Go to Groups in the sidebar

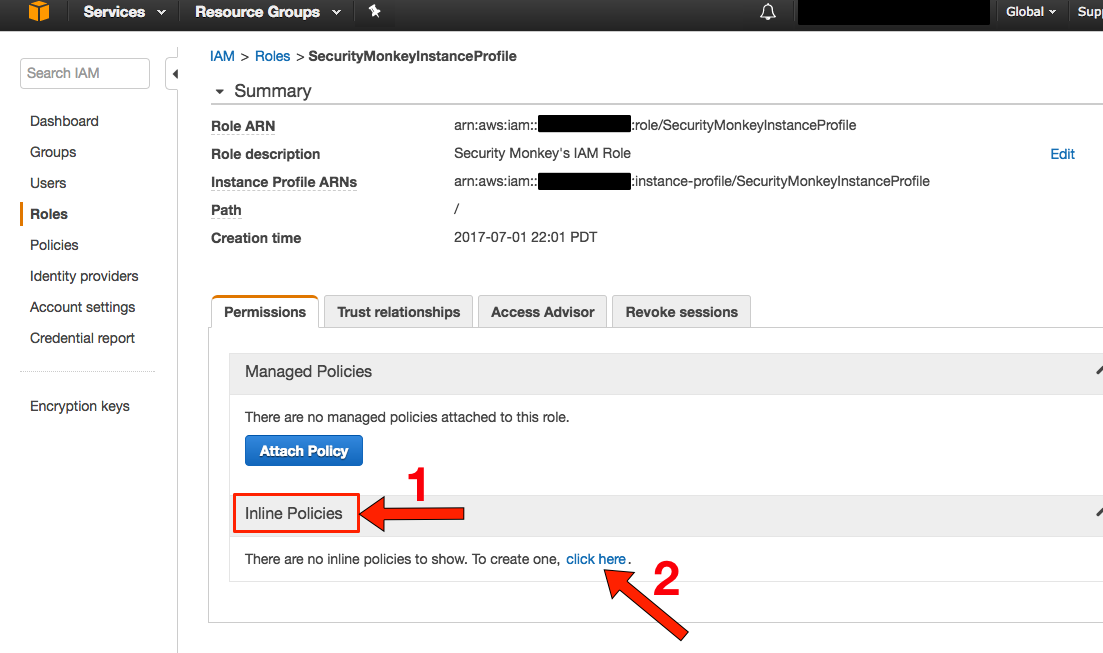pyautogui.click(x=53, y=152)
